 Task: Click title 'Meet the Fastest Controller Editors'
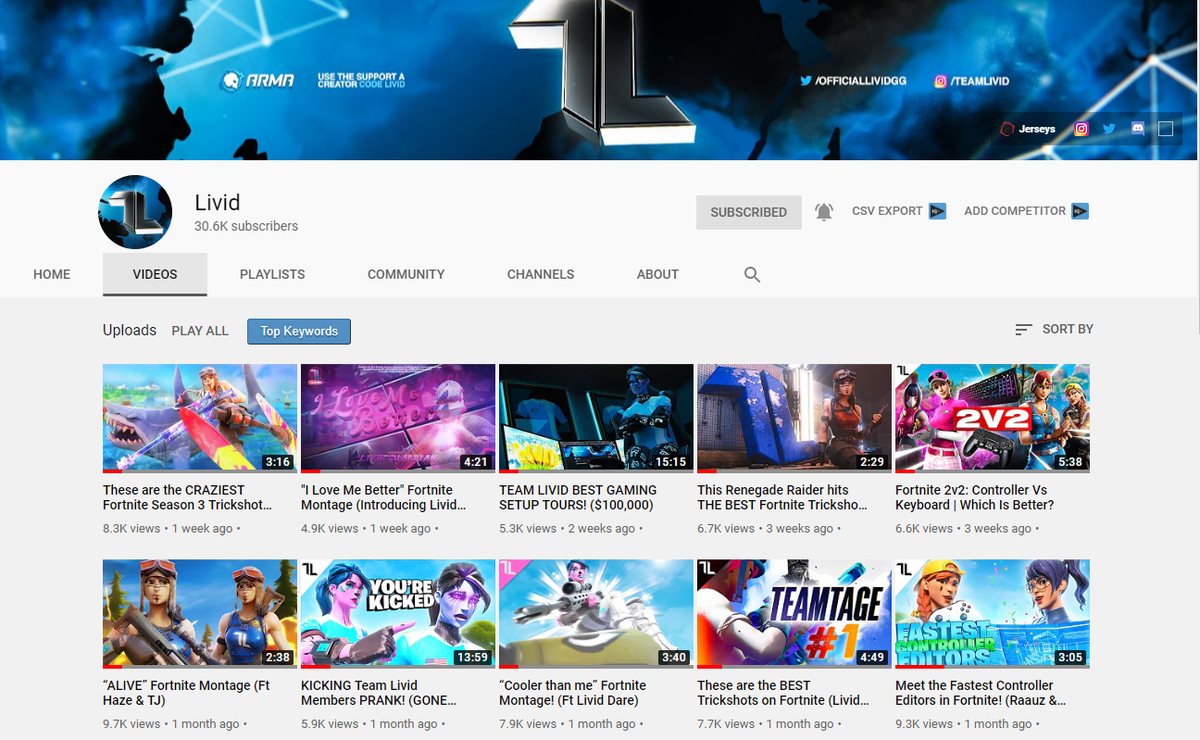pos(981,693)
